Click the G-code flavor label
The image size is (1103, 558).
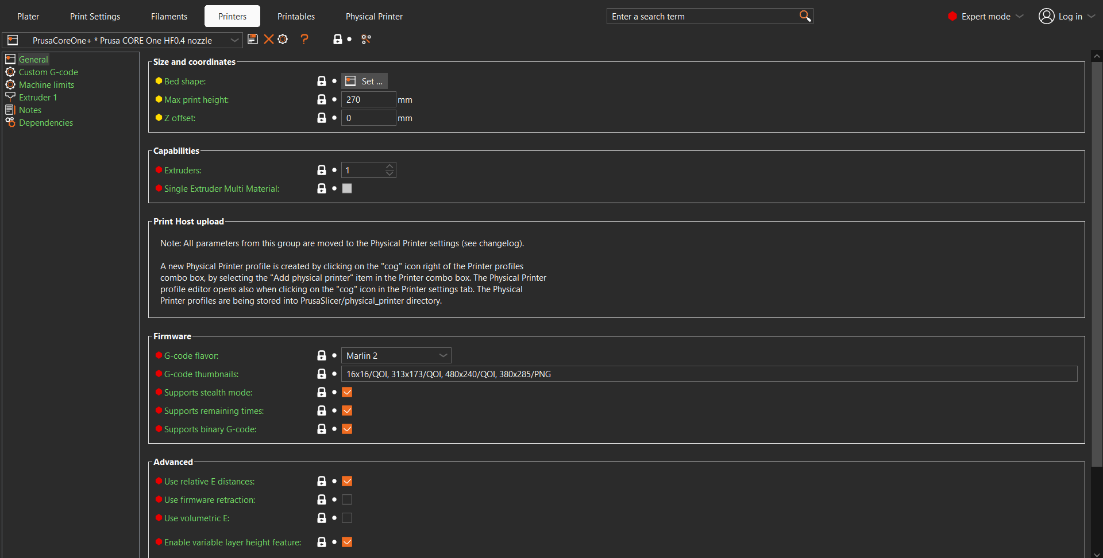point(191,356)
